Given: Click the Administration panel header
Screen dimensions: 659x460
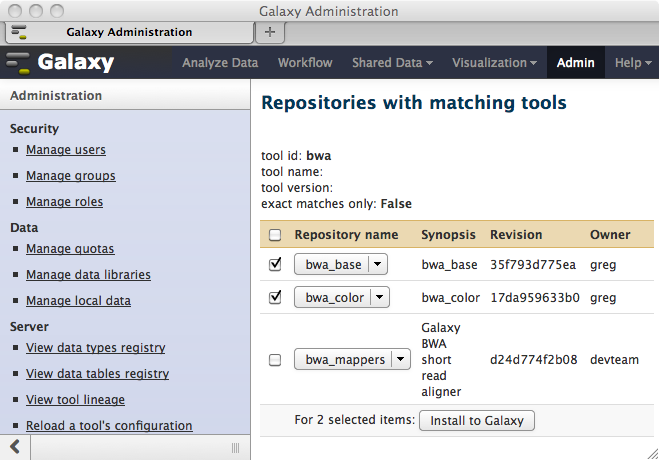Looking at the screenshot, I should coord(56,95).
